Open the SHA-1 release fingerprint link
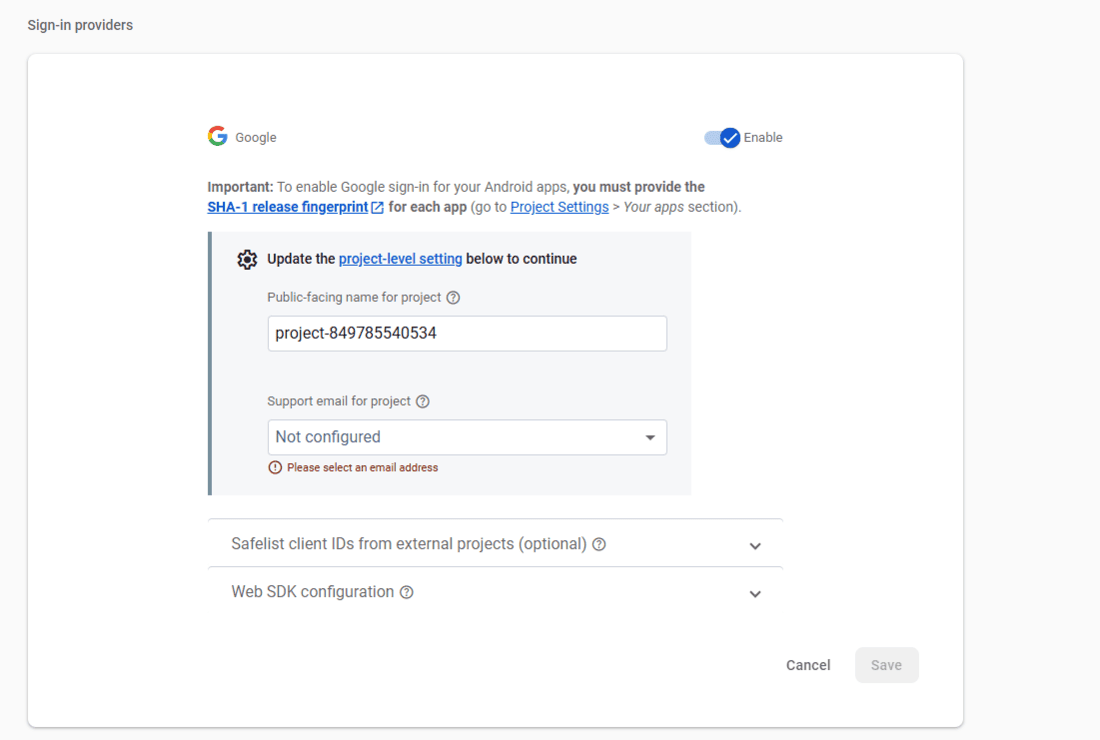 [x=288, y=207]
